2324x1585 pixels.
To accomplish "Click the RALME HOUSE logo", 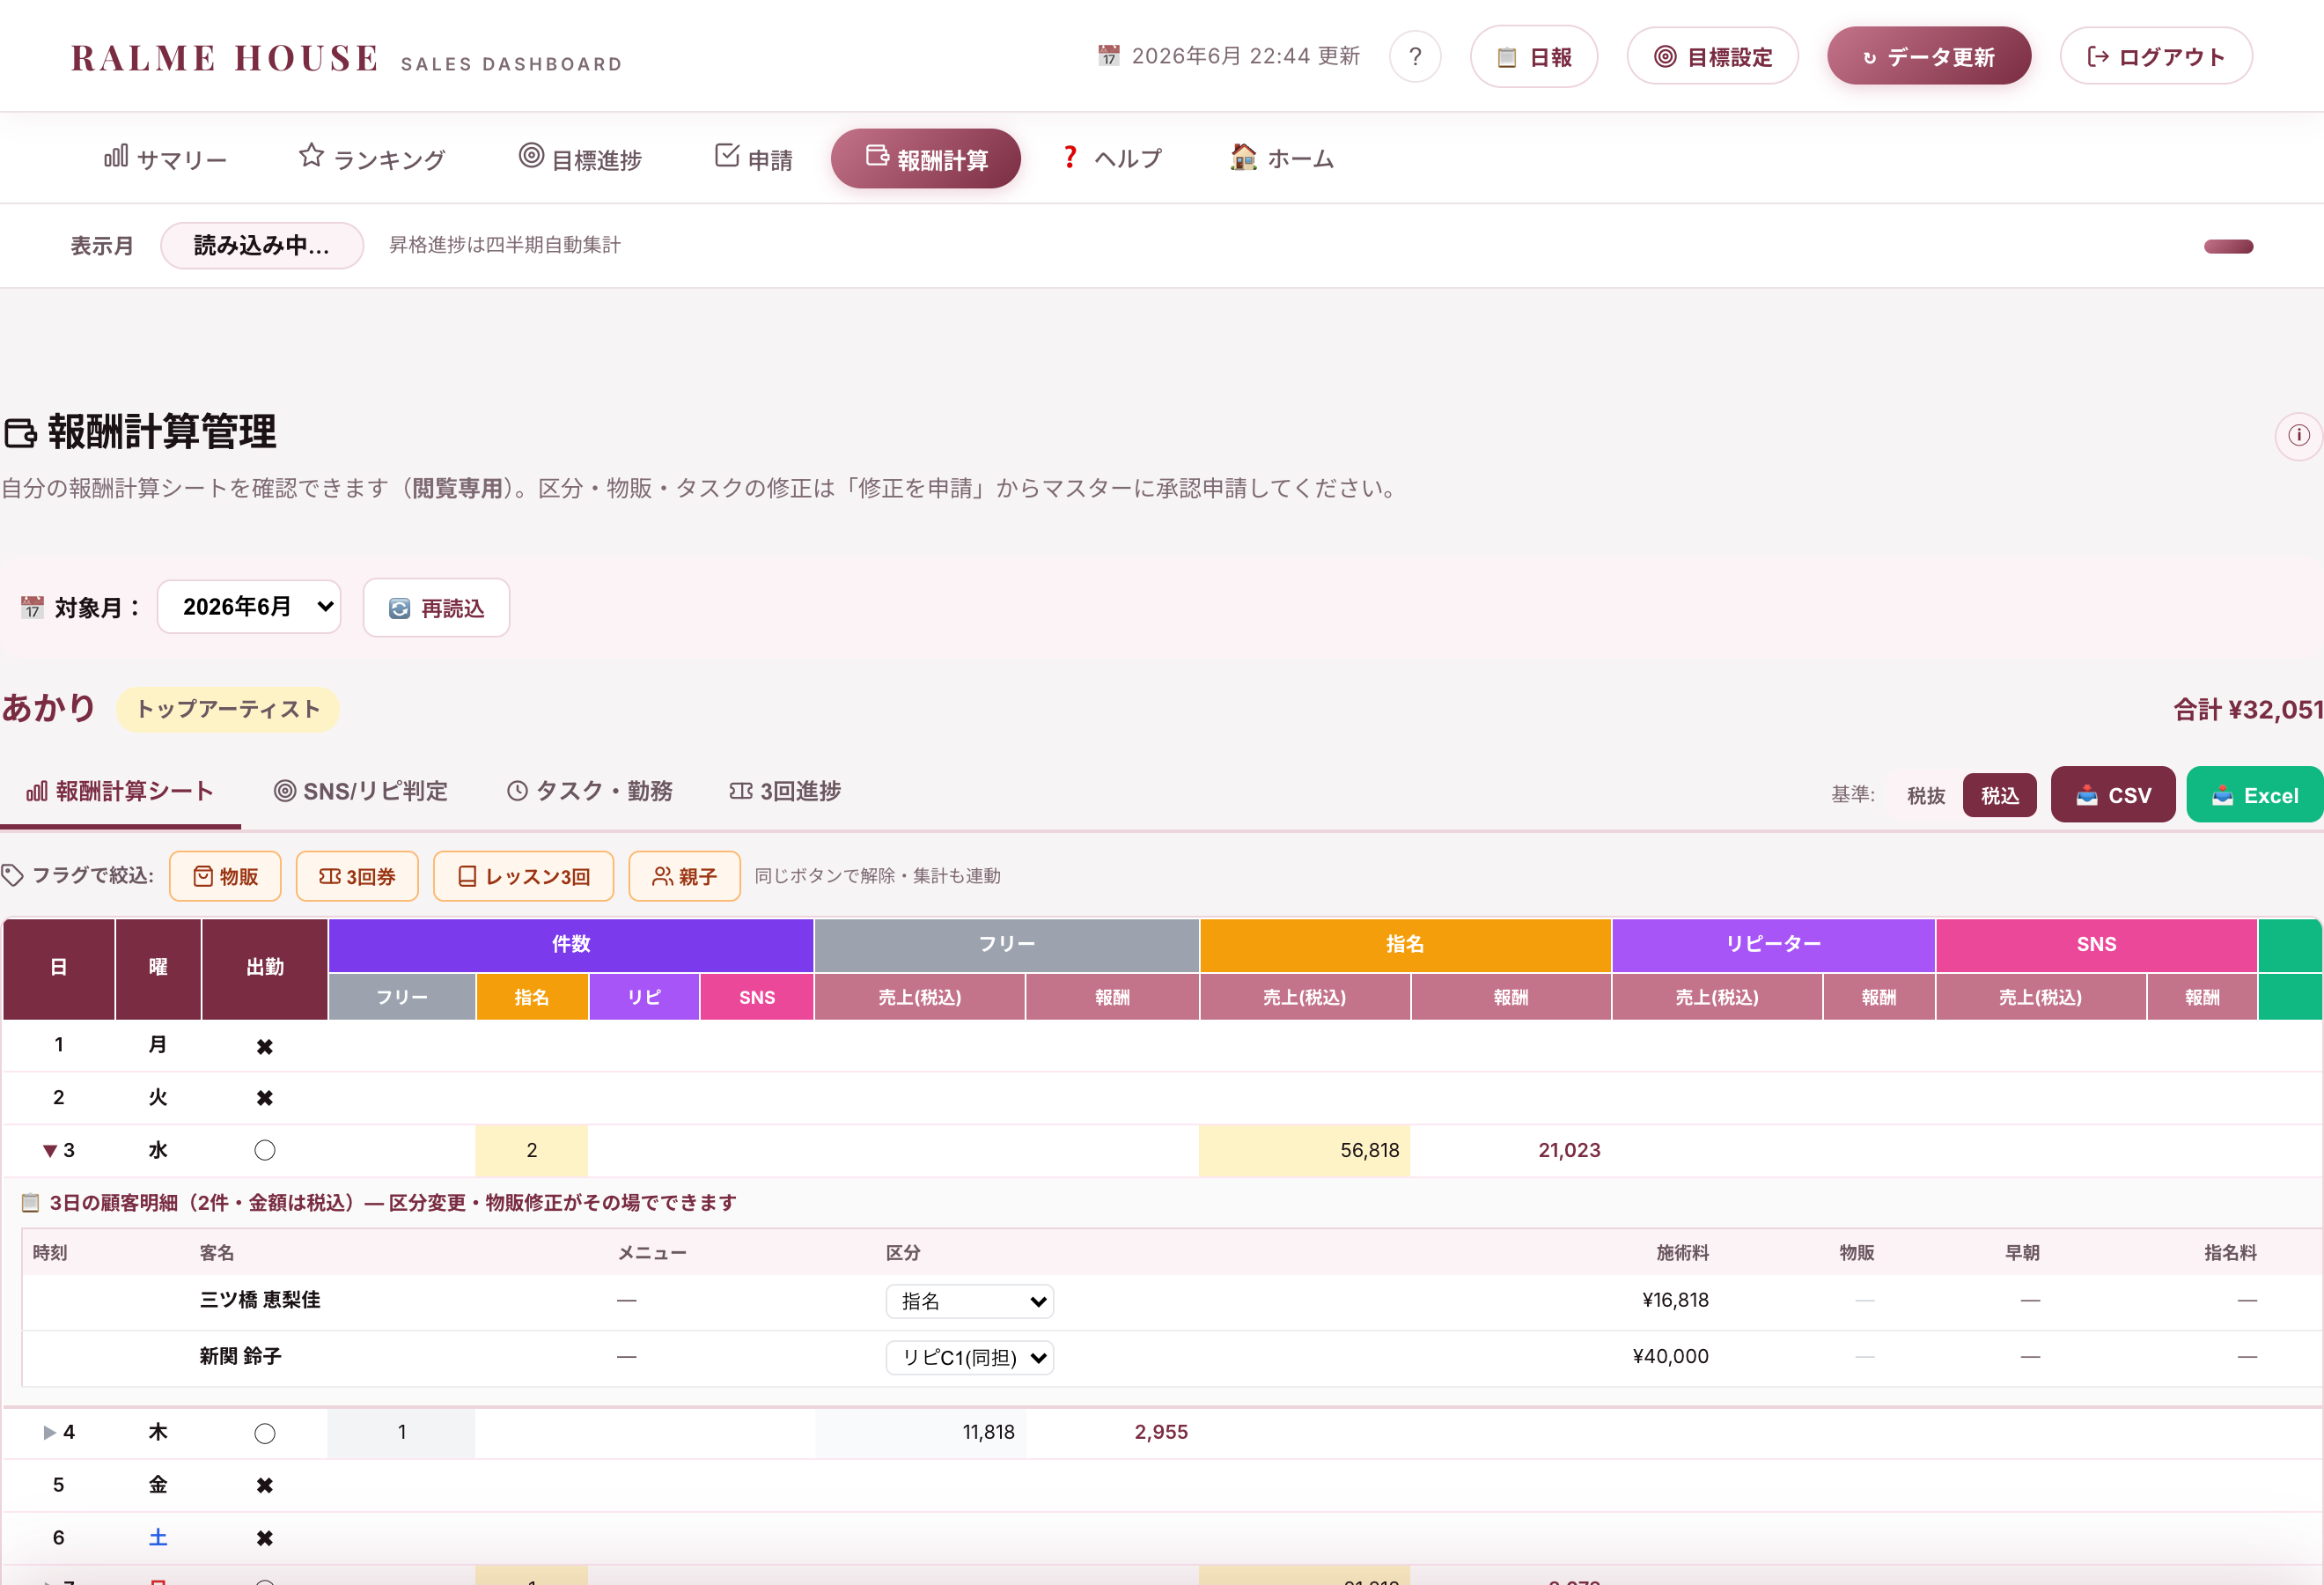I will tap(225, 58).
